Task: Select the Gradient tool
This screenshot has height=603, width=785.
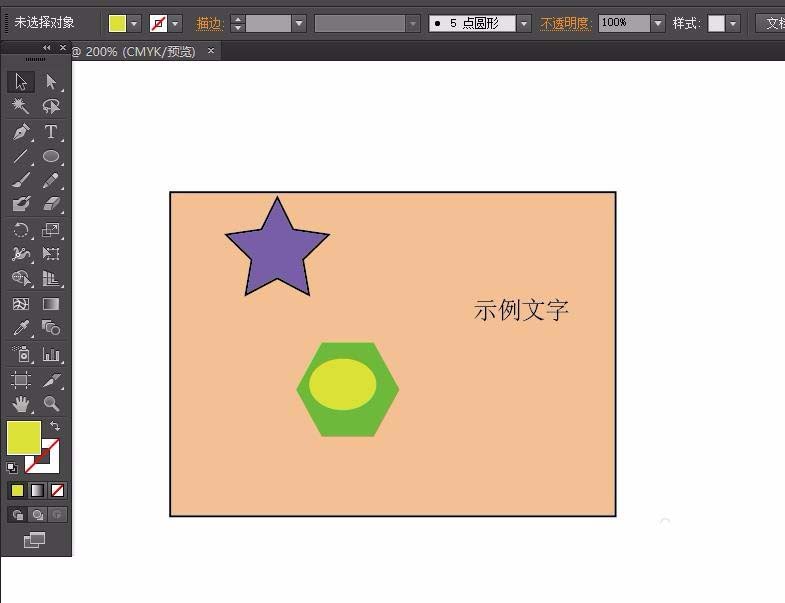Action: 51,304
